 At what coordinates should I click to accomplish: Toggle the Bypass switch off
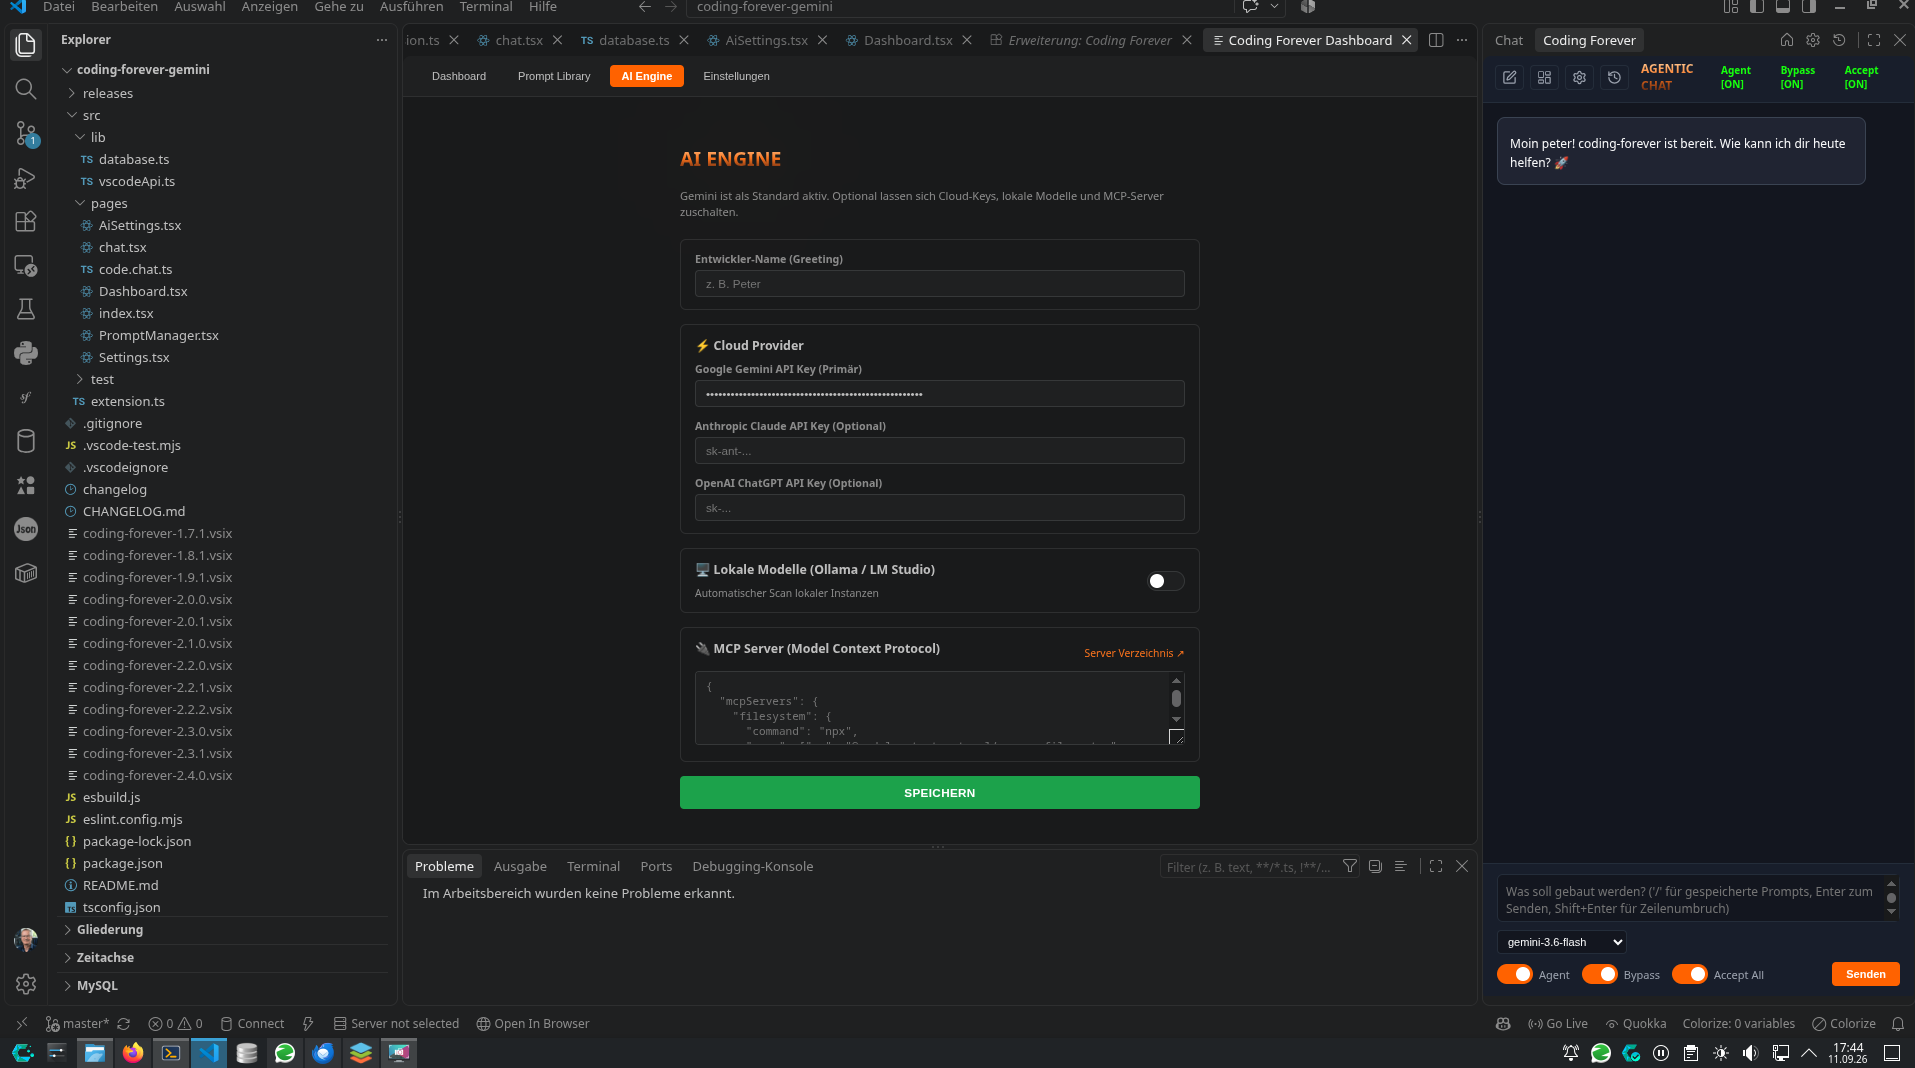click(1599, 974)
